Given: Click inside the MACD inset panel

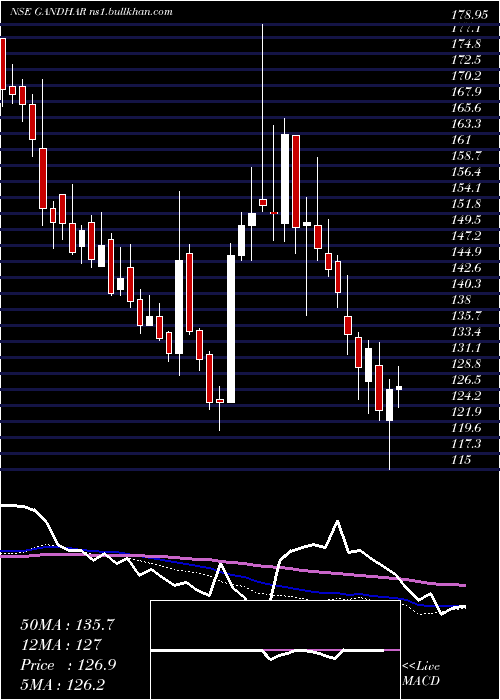Looking at the screenshot, I should coord(275,650).
